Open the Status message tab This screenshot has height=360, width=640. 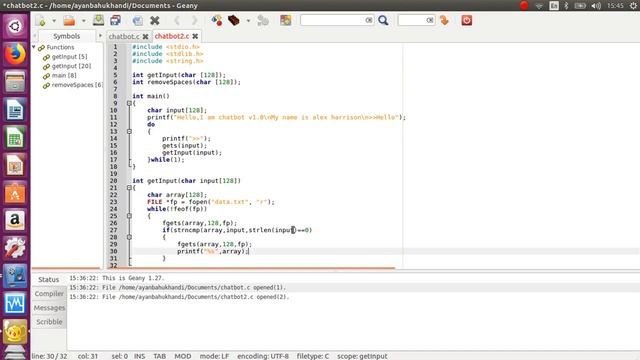[49, 280]
